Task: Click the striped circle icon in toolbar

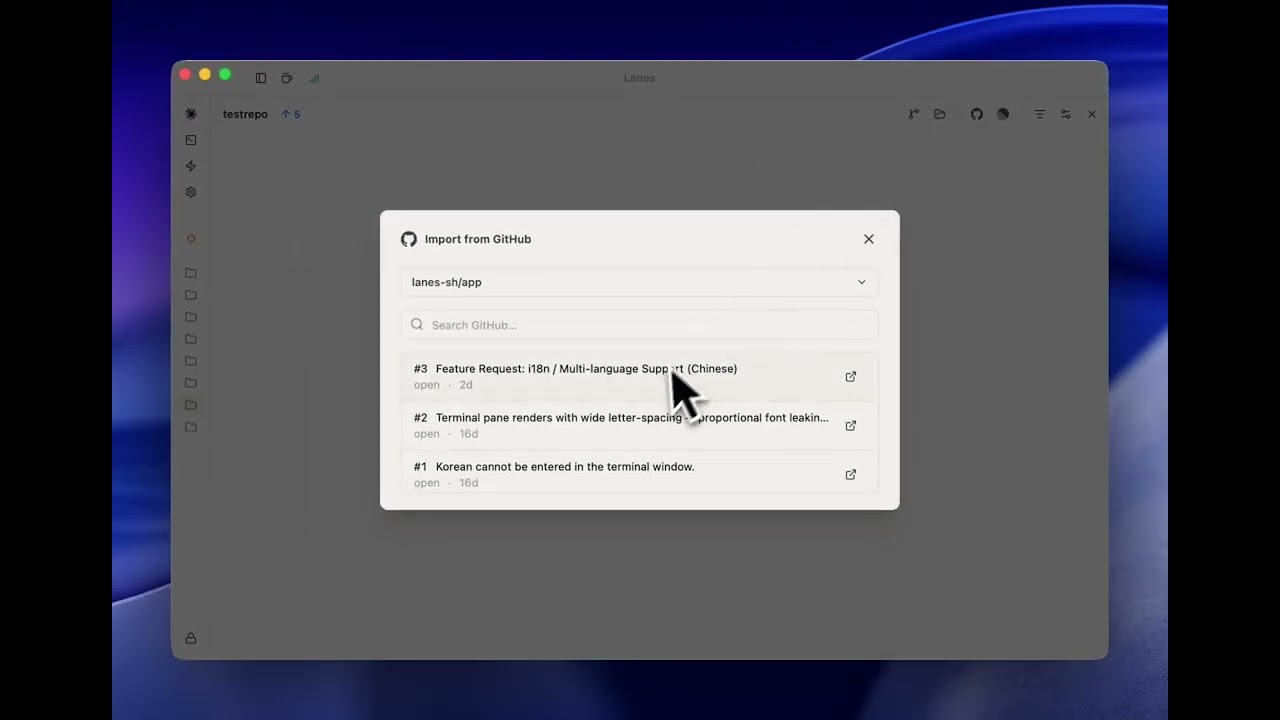Action: 1003,114
